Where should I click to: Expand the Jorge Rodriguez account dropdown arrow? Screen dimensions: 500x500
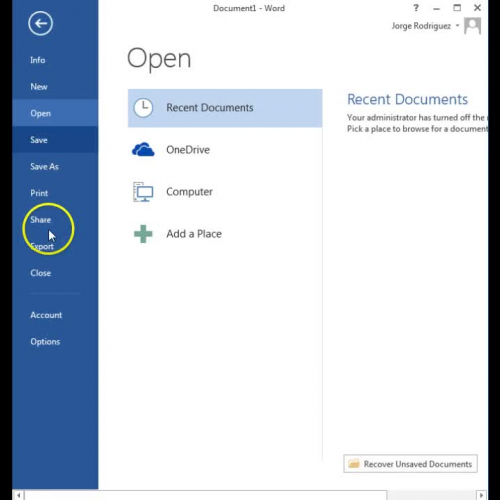tap(458, 26)
